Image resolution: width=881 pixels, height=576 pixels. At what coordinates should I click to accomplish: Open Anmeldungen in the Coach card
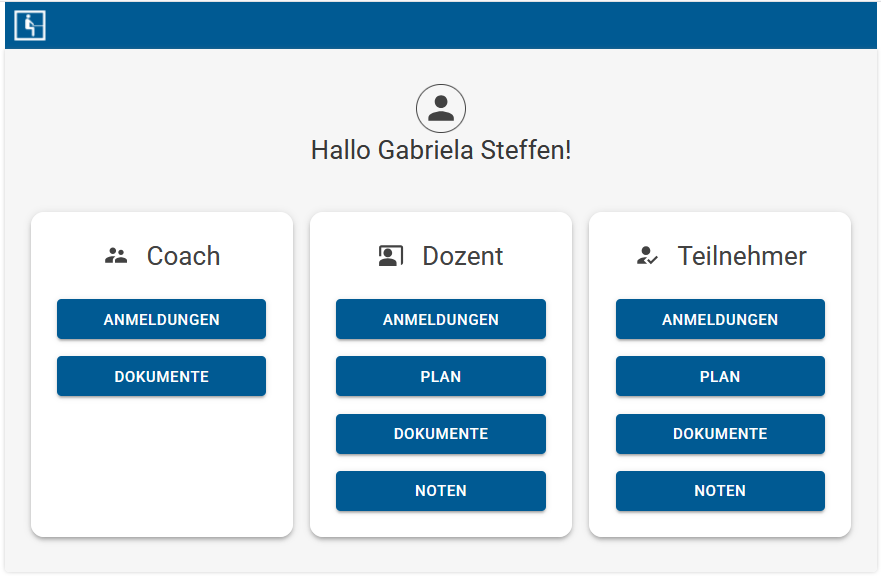[x=161, y=319]
